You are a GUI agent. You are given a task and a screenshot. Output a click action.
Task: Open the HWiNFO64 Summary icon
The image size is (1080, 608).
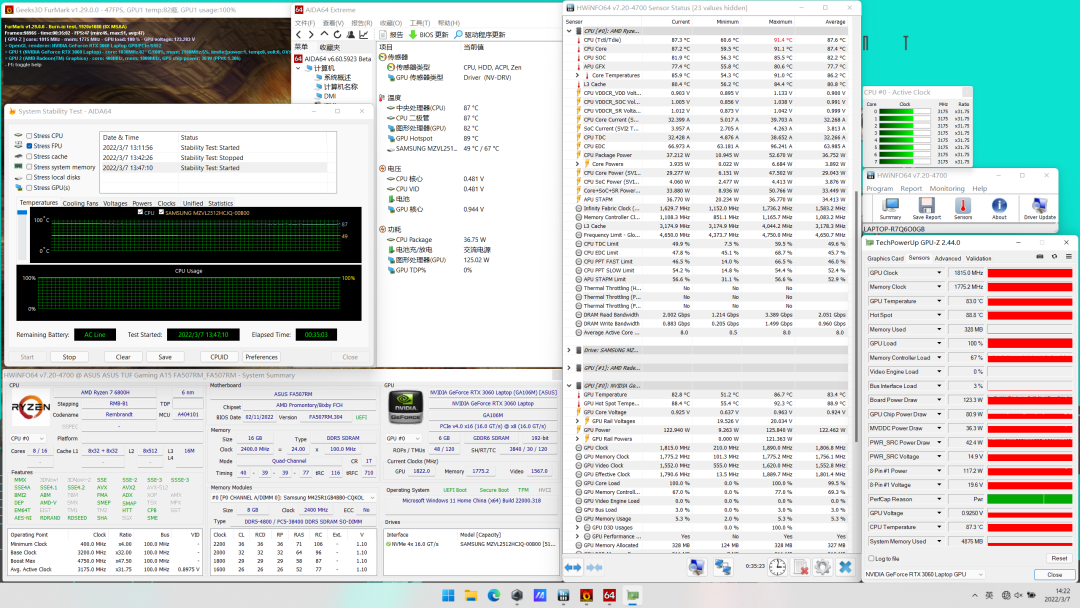pyautogui.click(x=890, y=209)
